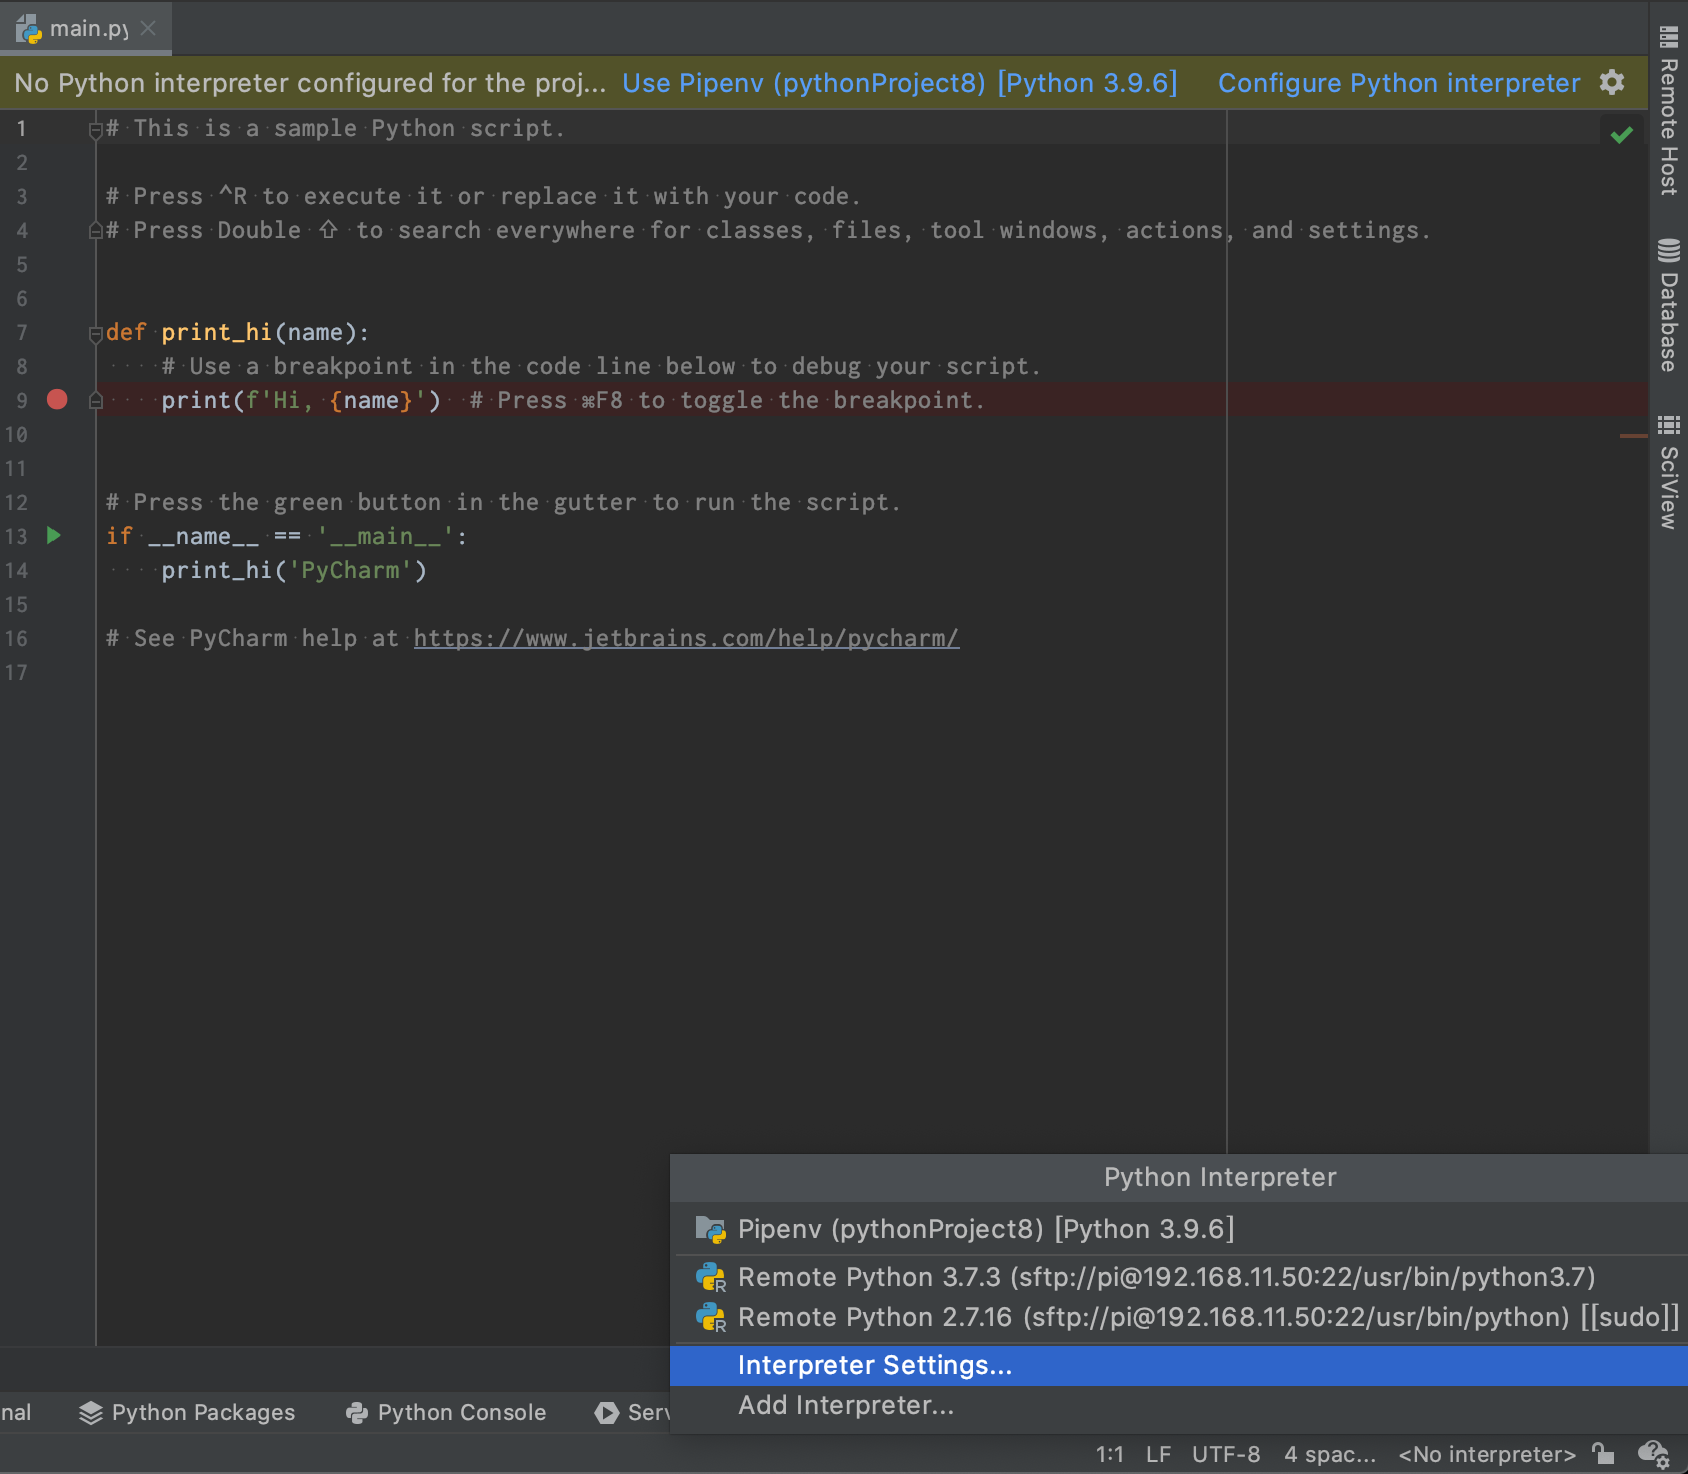Image resolution: width=1688 pixels, height=1474 pixels.
Task: Click the fold end marker on line 4
Action: tap(96, 230)
